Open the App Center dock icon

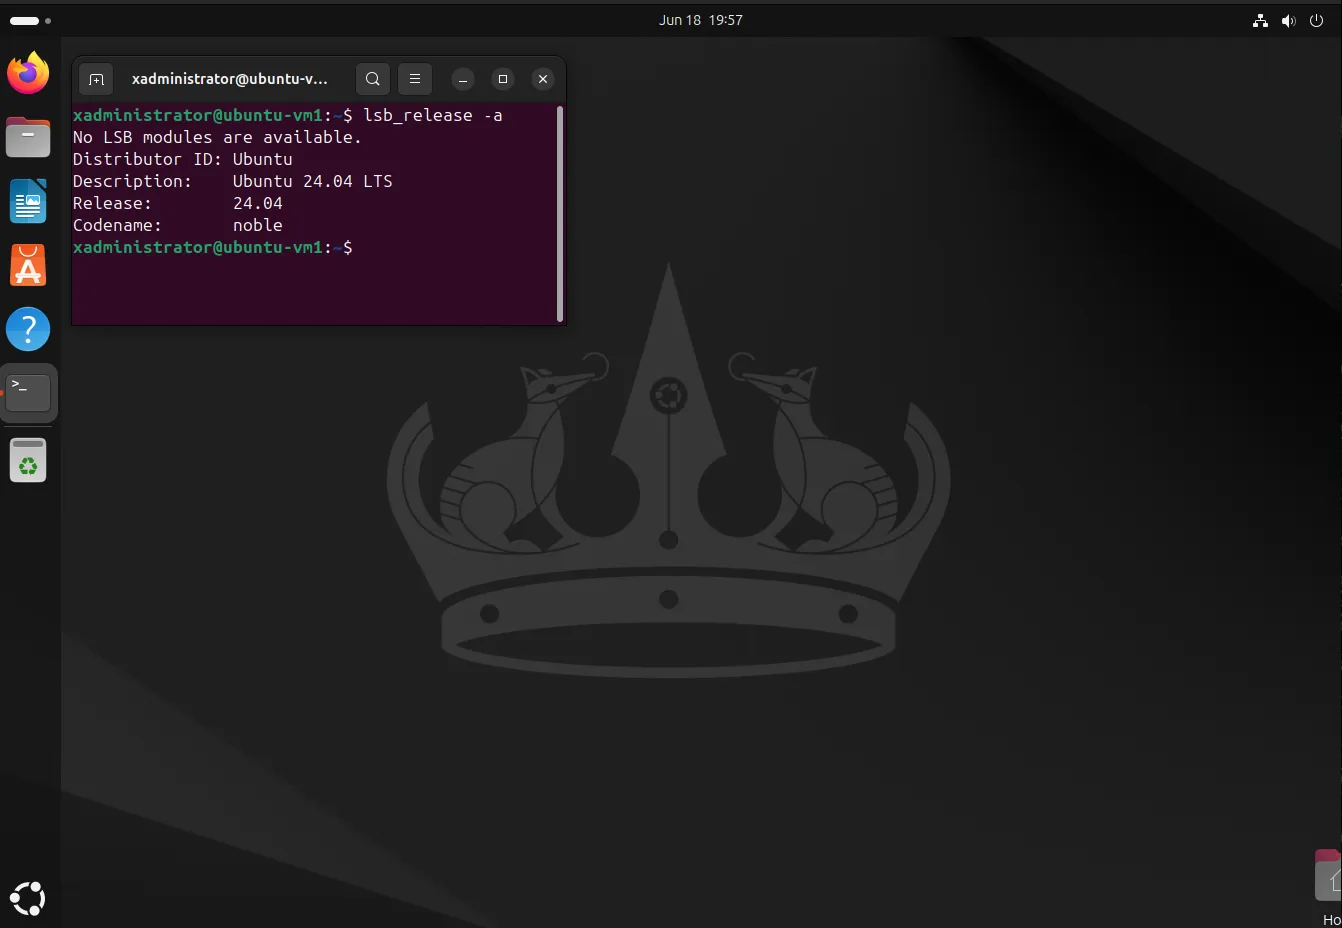click(x=28, y=265)
